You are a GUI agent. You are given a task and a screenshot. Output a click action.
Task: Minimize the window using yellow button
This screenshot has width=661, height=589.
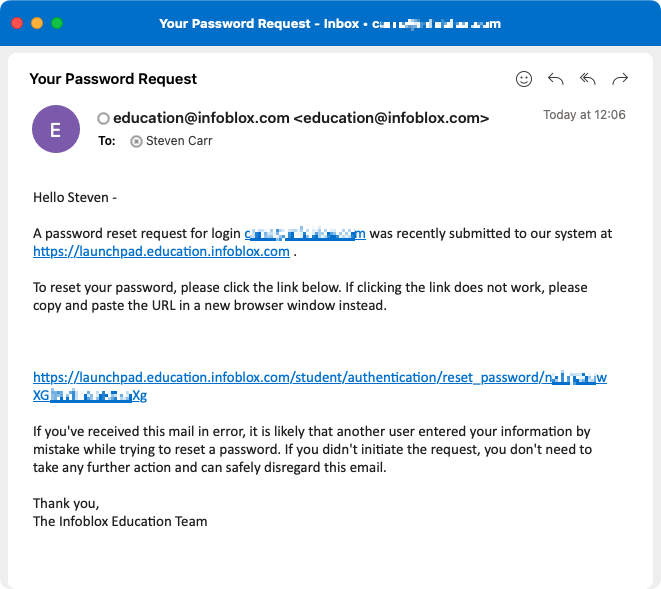(x=37, y=23)
